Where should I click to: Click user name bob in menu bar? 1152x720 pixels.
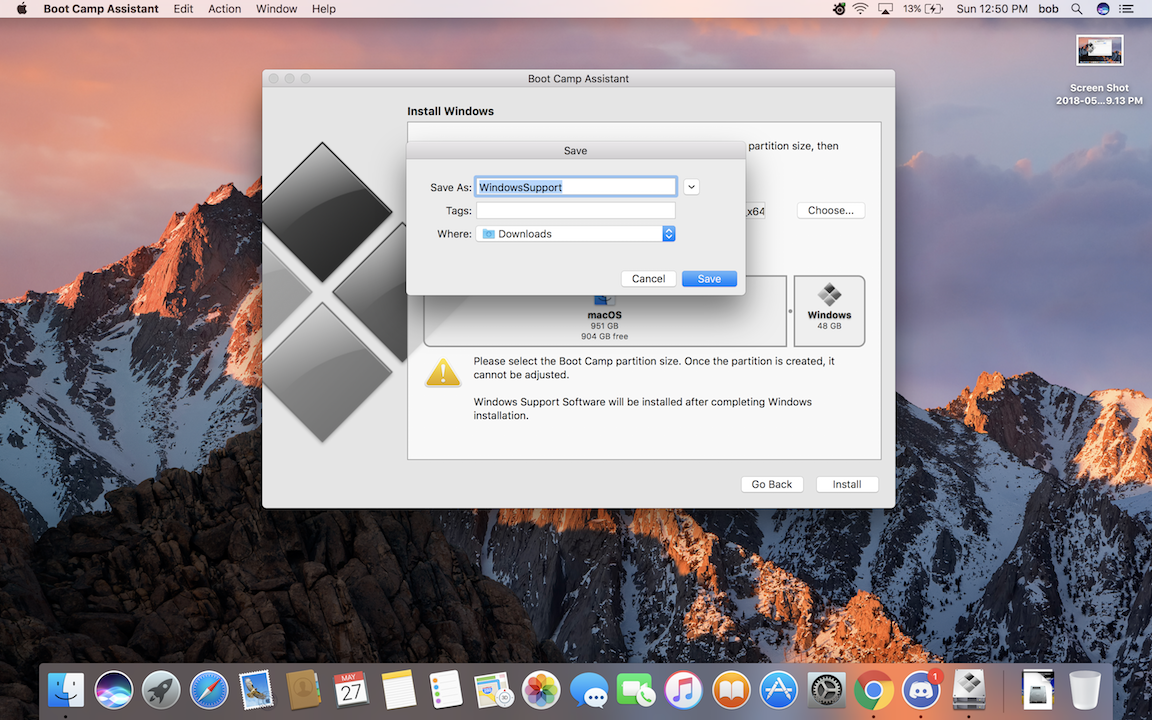click(1048, 9)
